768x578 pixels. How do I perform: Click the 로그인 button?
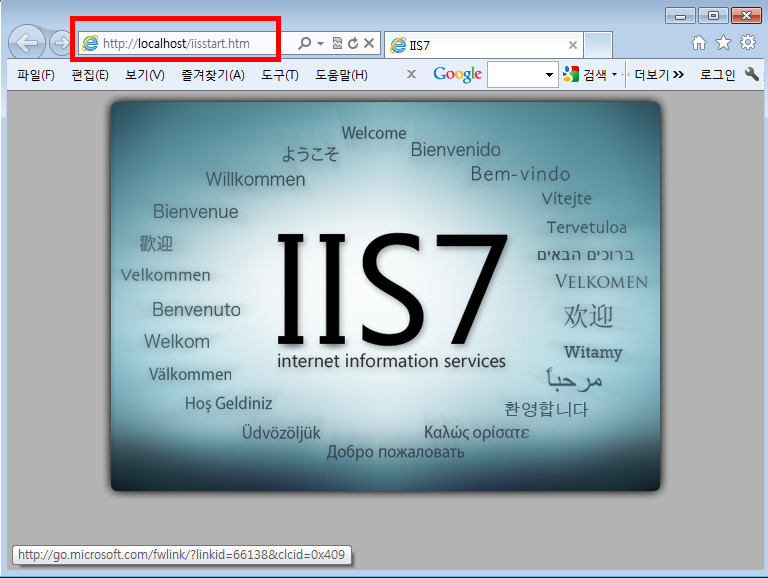[717, 75]
